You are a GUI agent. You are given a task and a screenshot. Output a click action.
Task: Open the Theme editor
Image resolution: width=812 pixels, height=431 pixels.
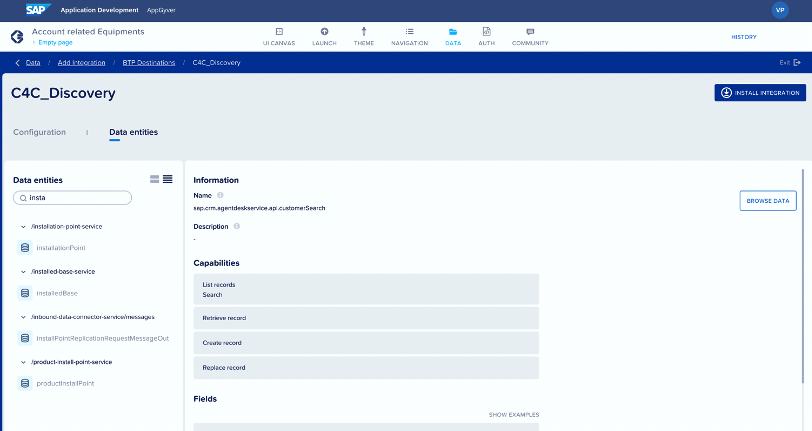coord(364,37)
